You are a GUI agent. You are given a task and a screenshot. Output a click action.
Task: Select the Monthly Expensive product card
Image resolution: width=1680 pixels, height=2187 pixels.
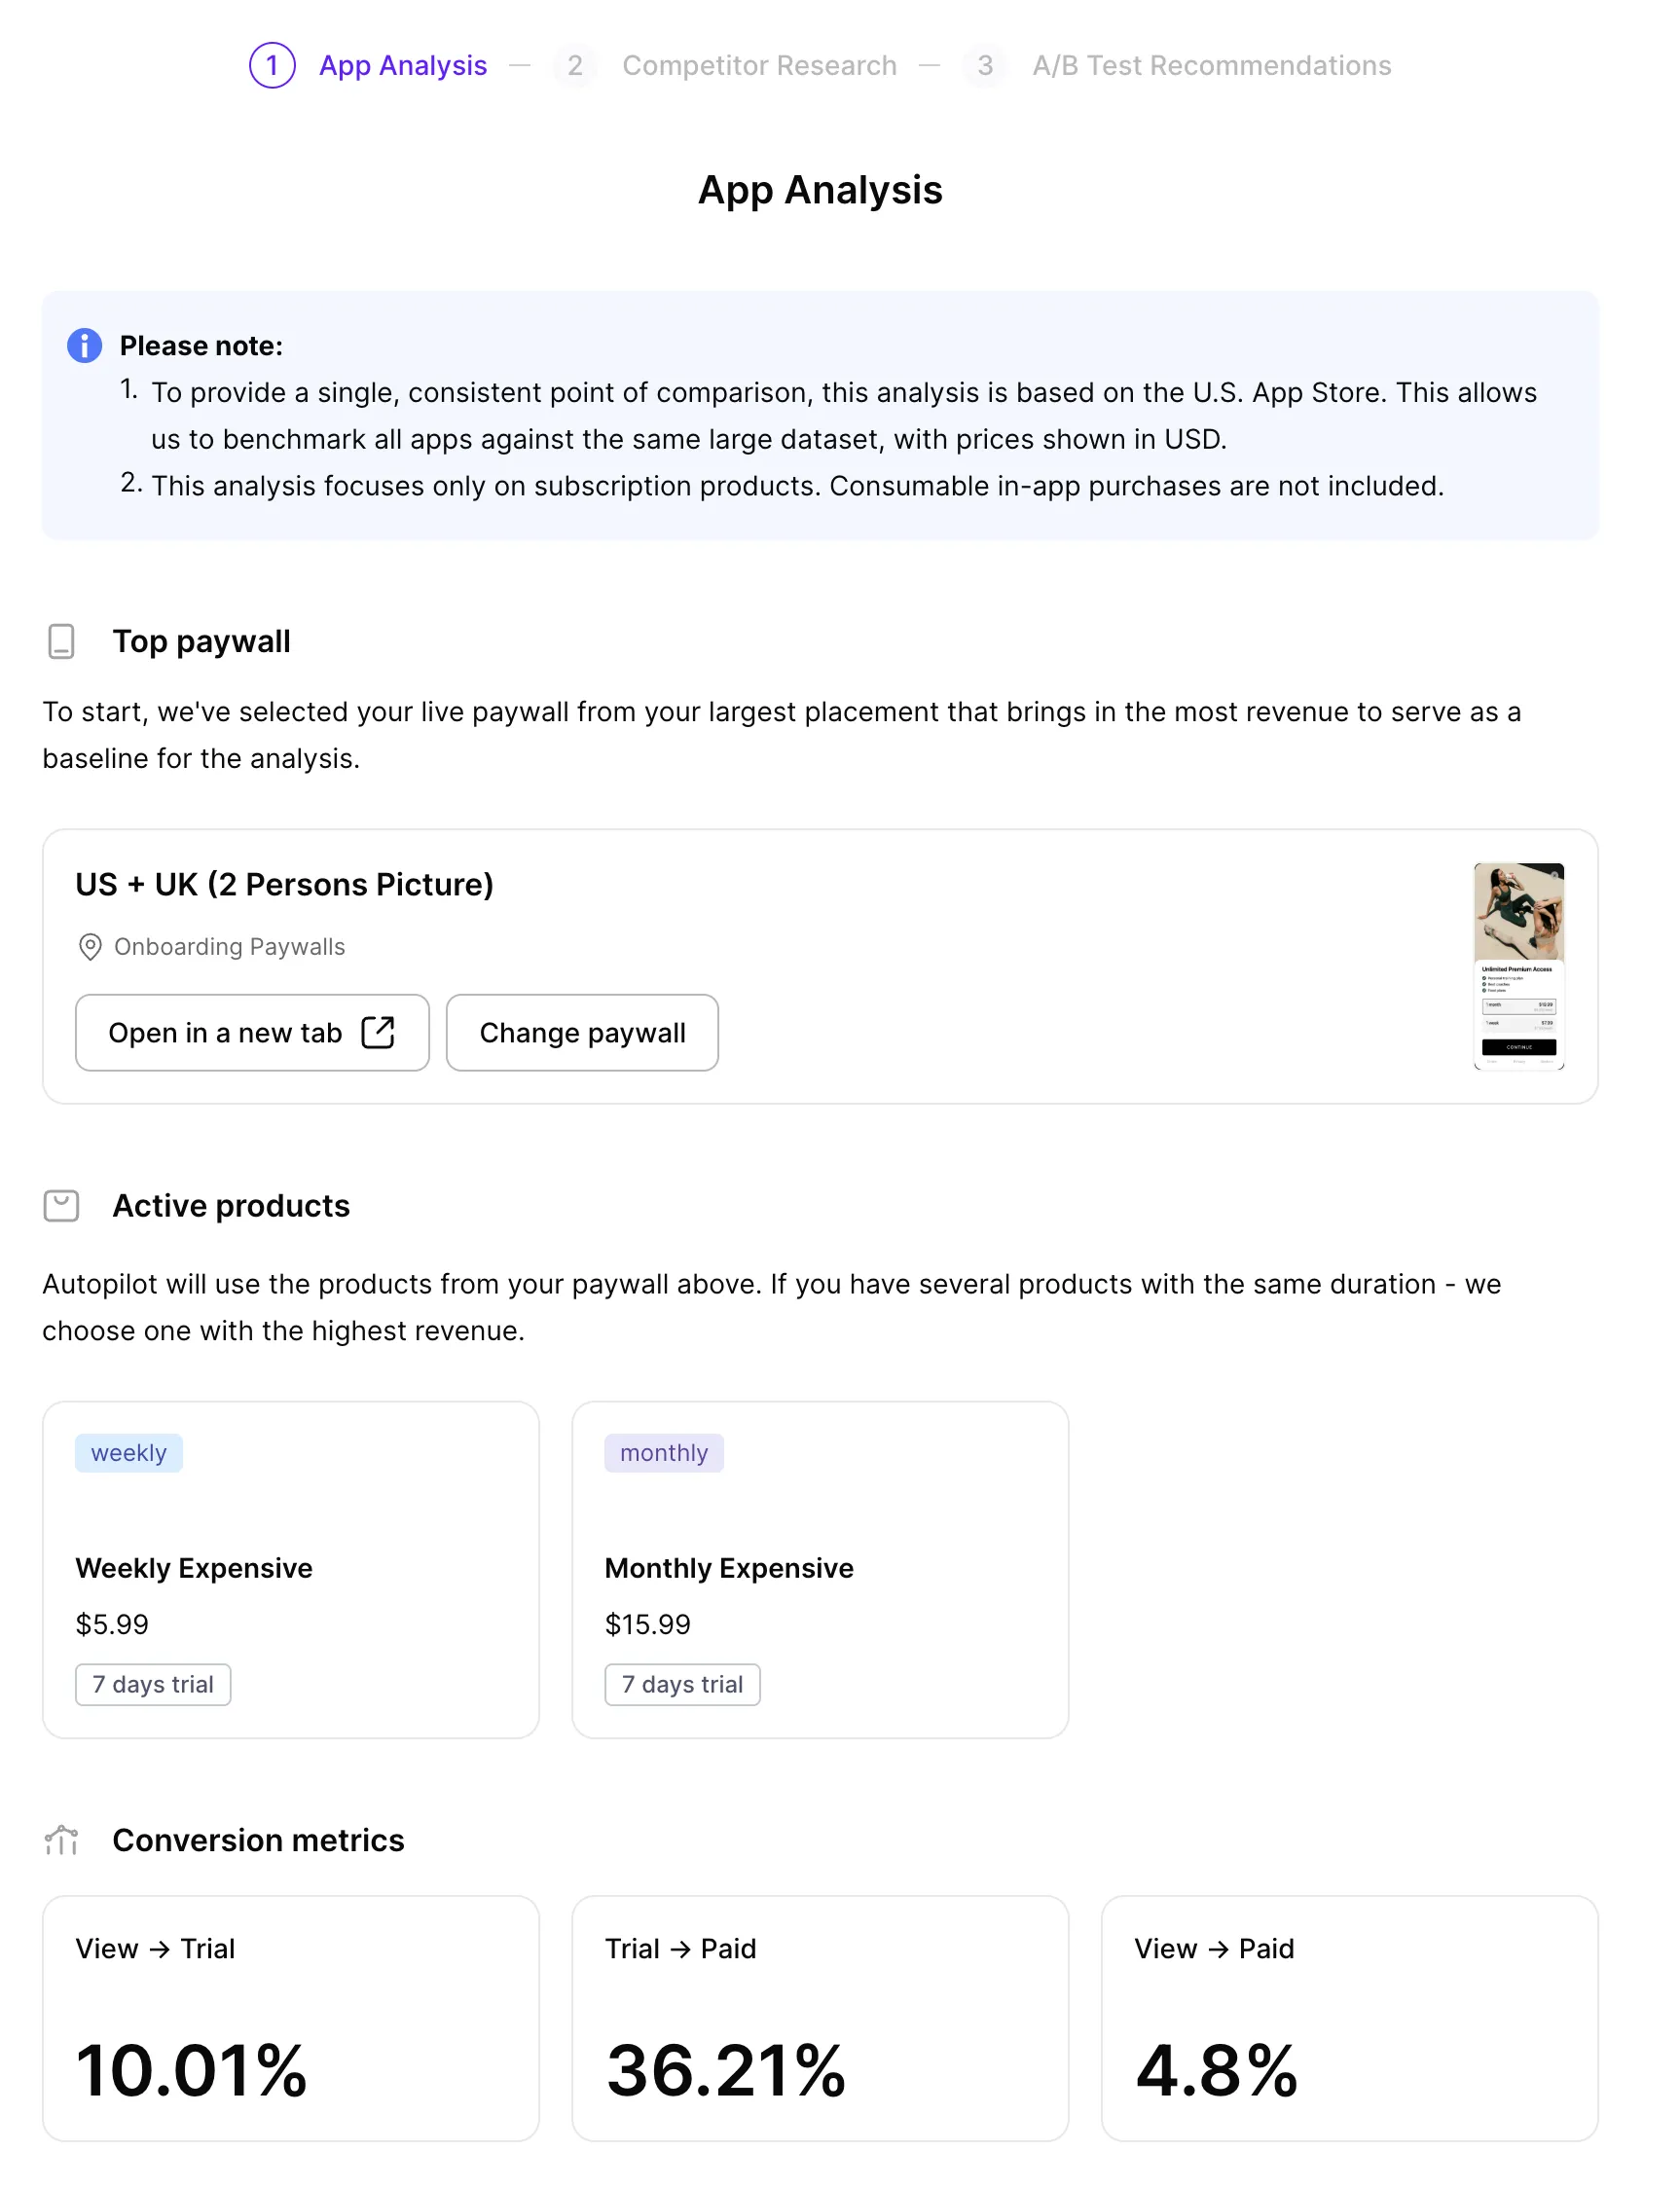pyautogui.click(x=820, y=1570)
